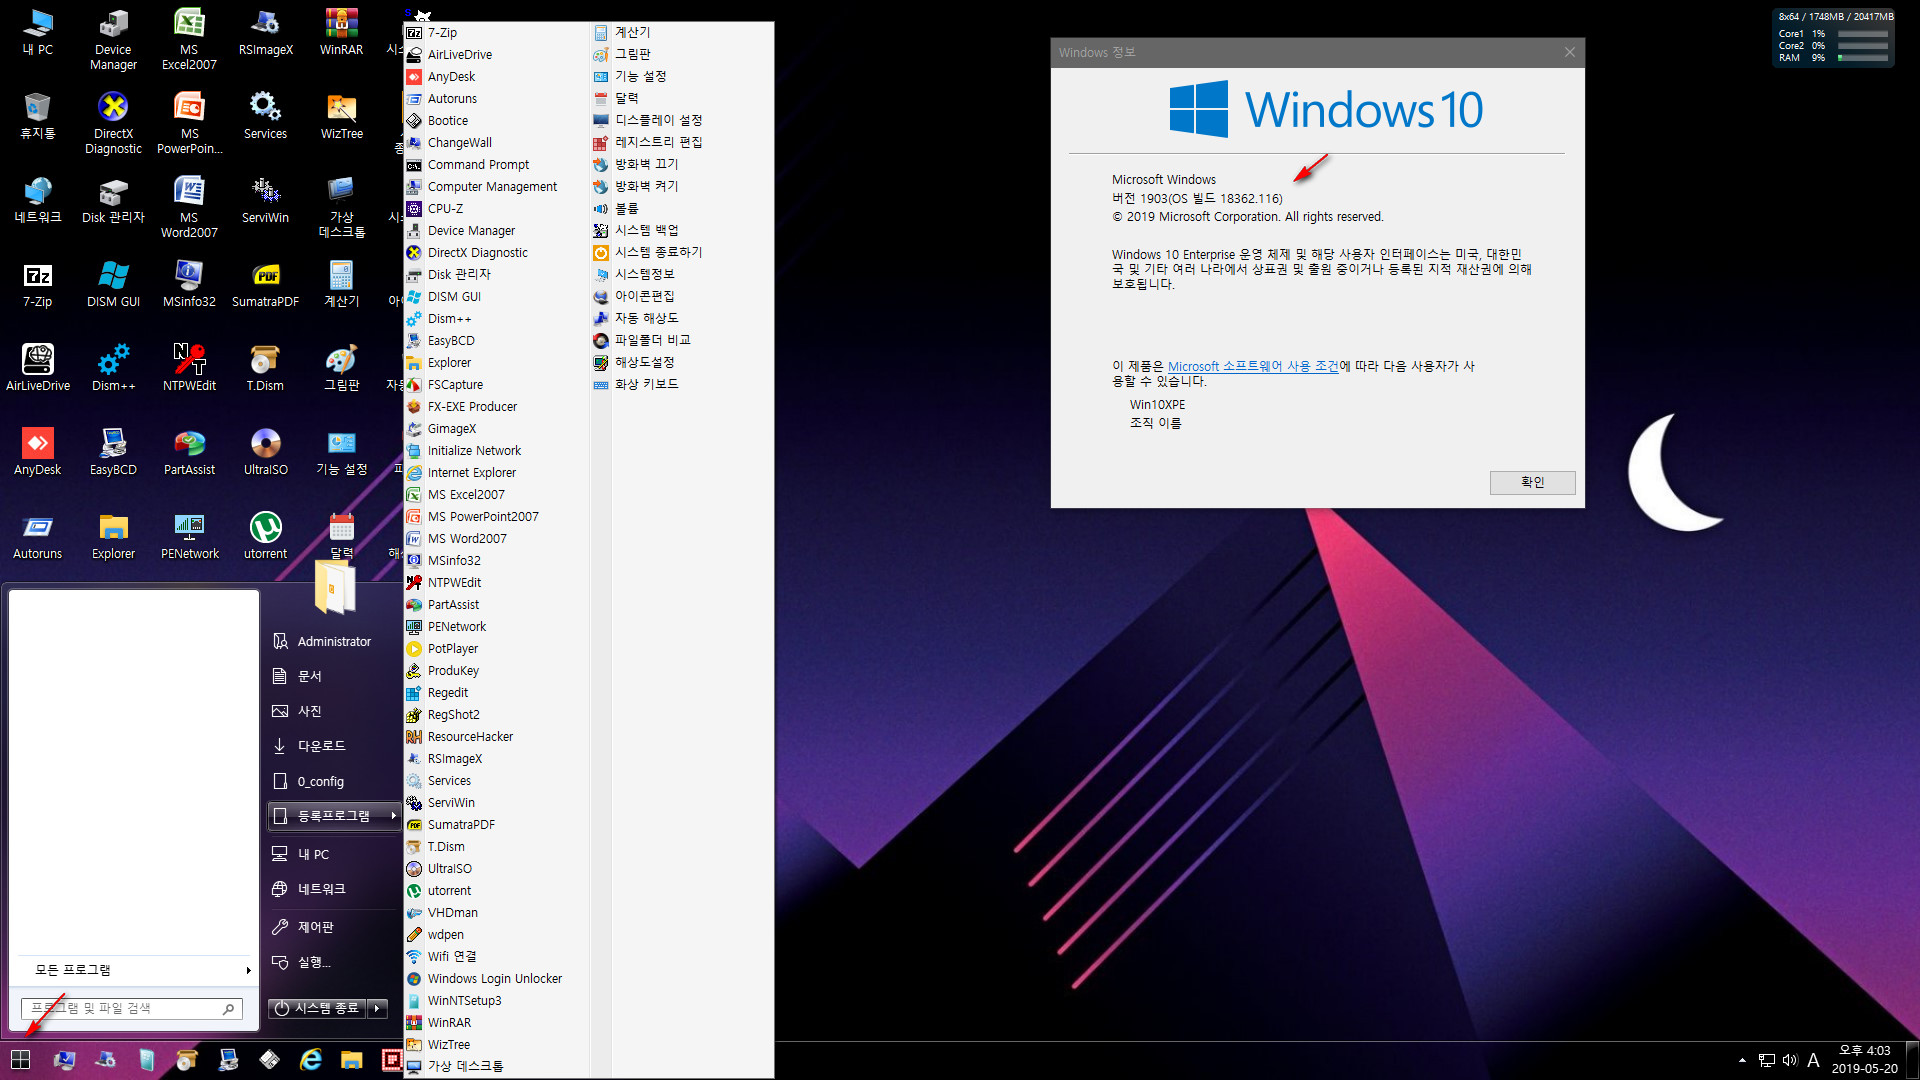
Task: Select 화상 키보드 in the submenu
Action: (x=682, y=385)
